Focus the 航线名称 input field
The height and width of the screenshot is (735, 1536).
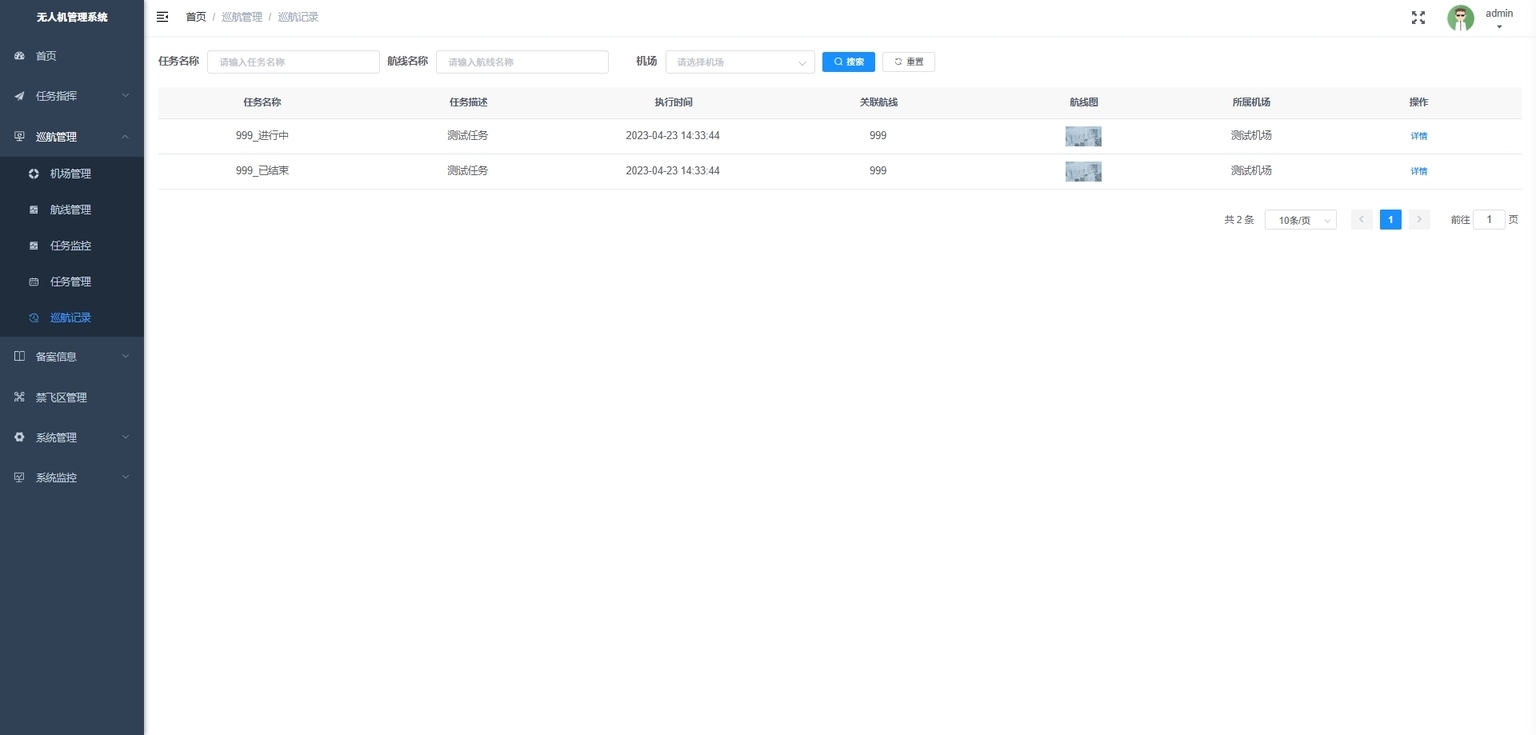[522, 62]
